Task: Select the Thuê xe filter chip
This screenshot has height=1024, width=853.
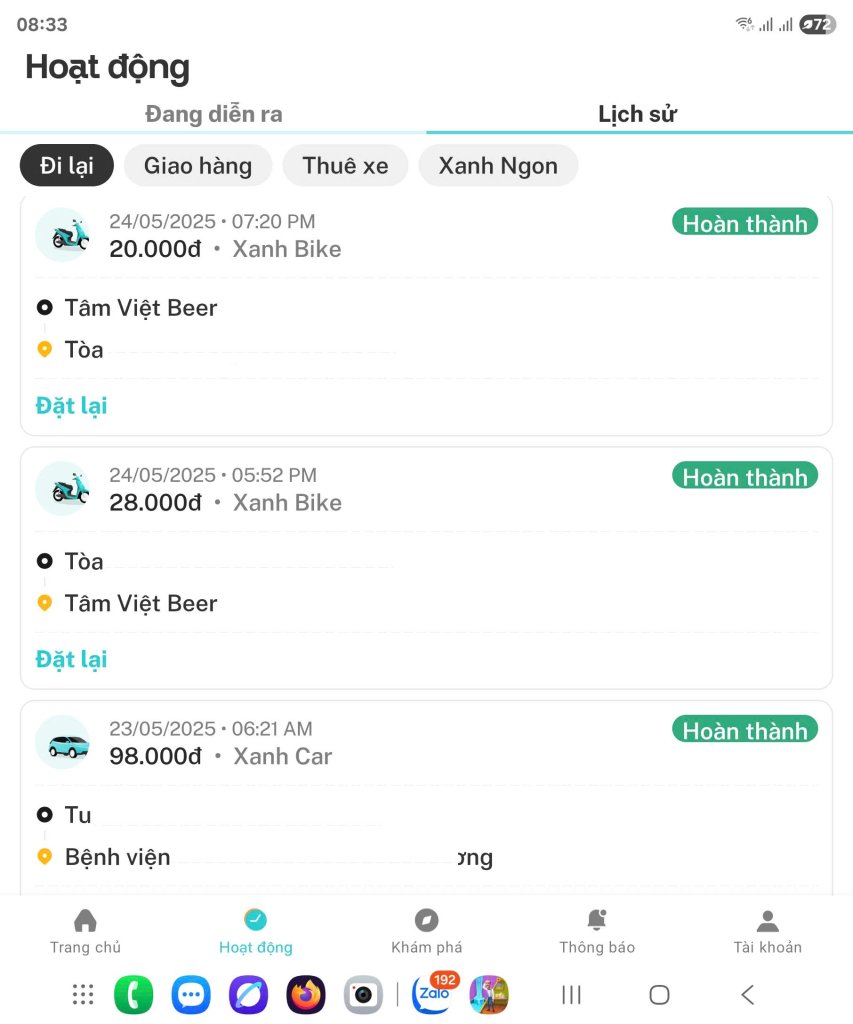Action: 345,165
